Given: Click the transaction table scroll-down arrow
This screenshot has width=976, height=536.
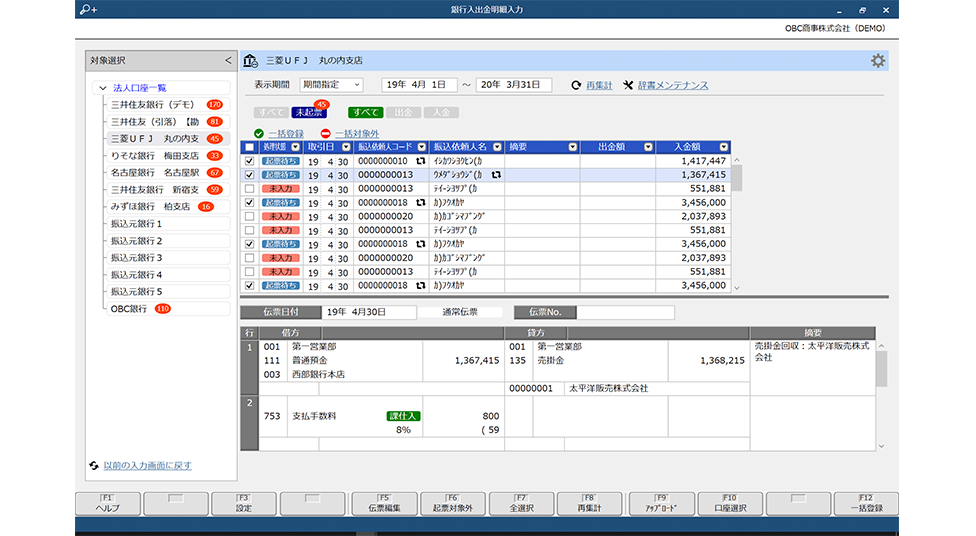Looking at the screenshot, I should coord(737,288).
